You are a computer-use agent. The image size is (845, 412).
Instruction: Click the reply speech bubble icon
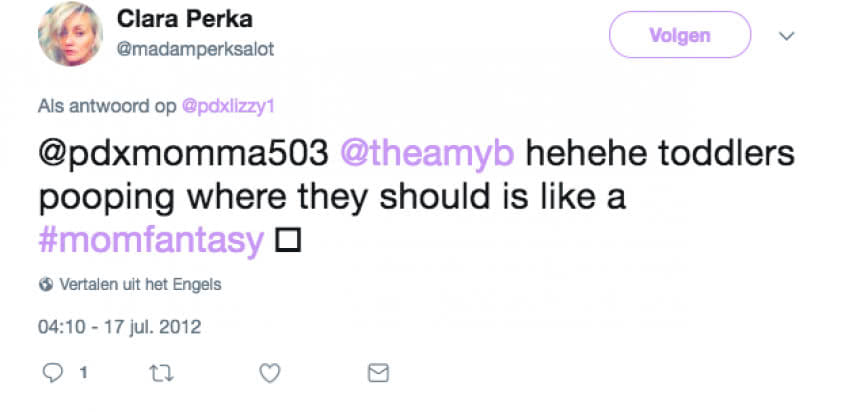(x=53, y=373)
